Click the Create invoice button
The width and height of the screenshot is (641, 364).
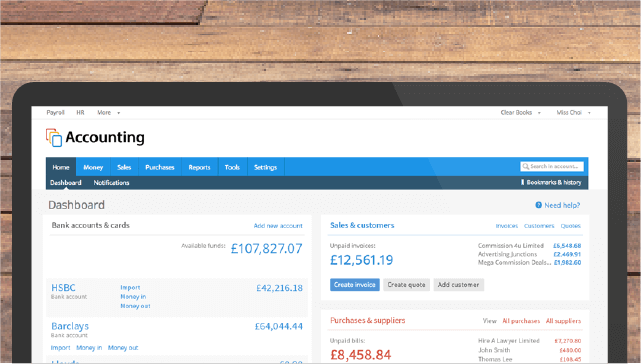point(354,285)
